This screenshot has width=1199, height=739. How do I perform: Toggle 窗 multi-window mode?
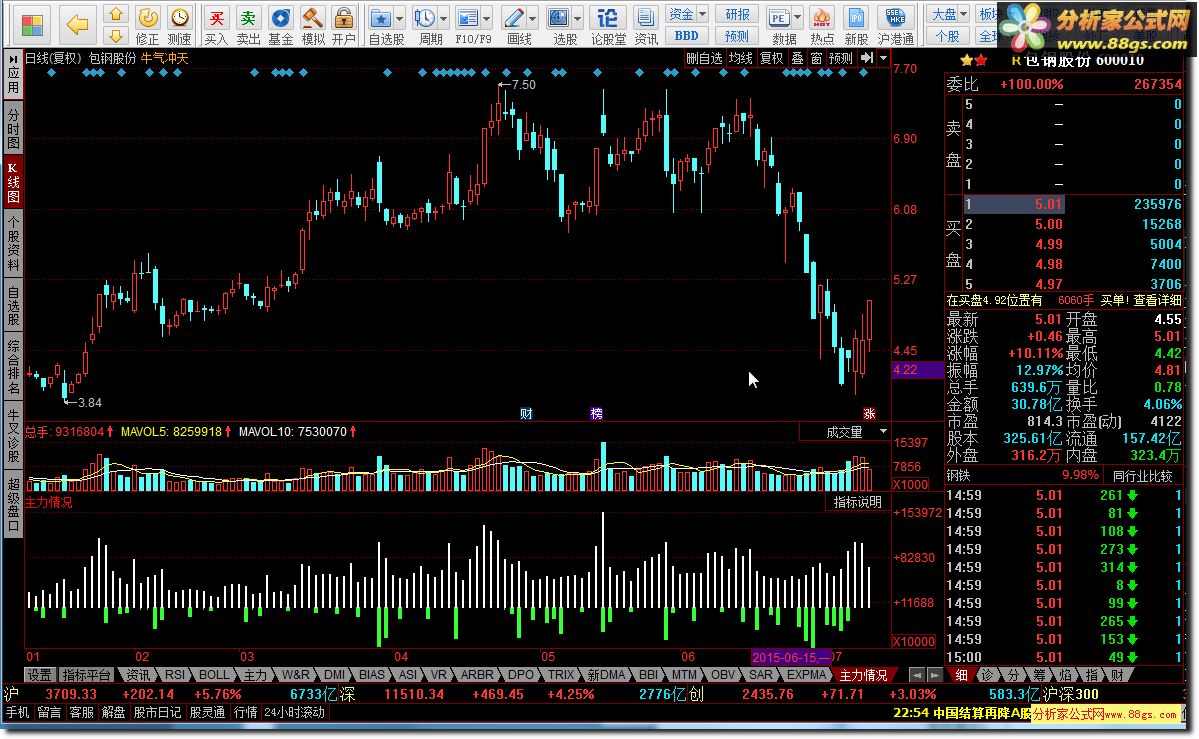coord(817,58)
